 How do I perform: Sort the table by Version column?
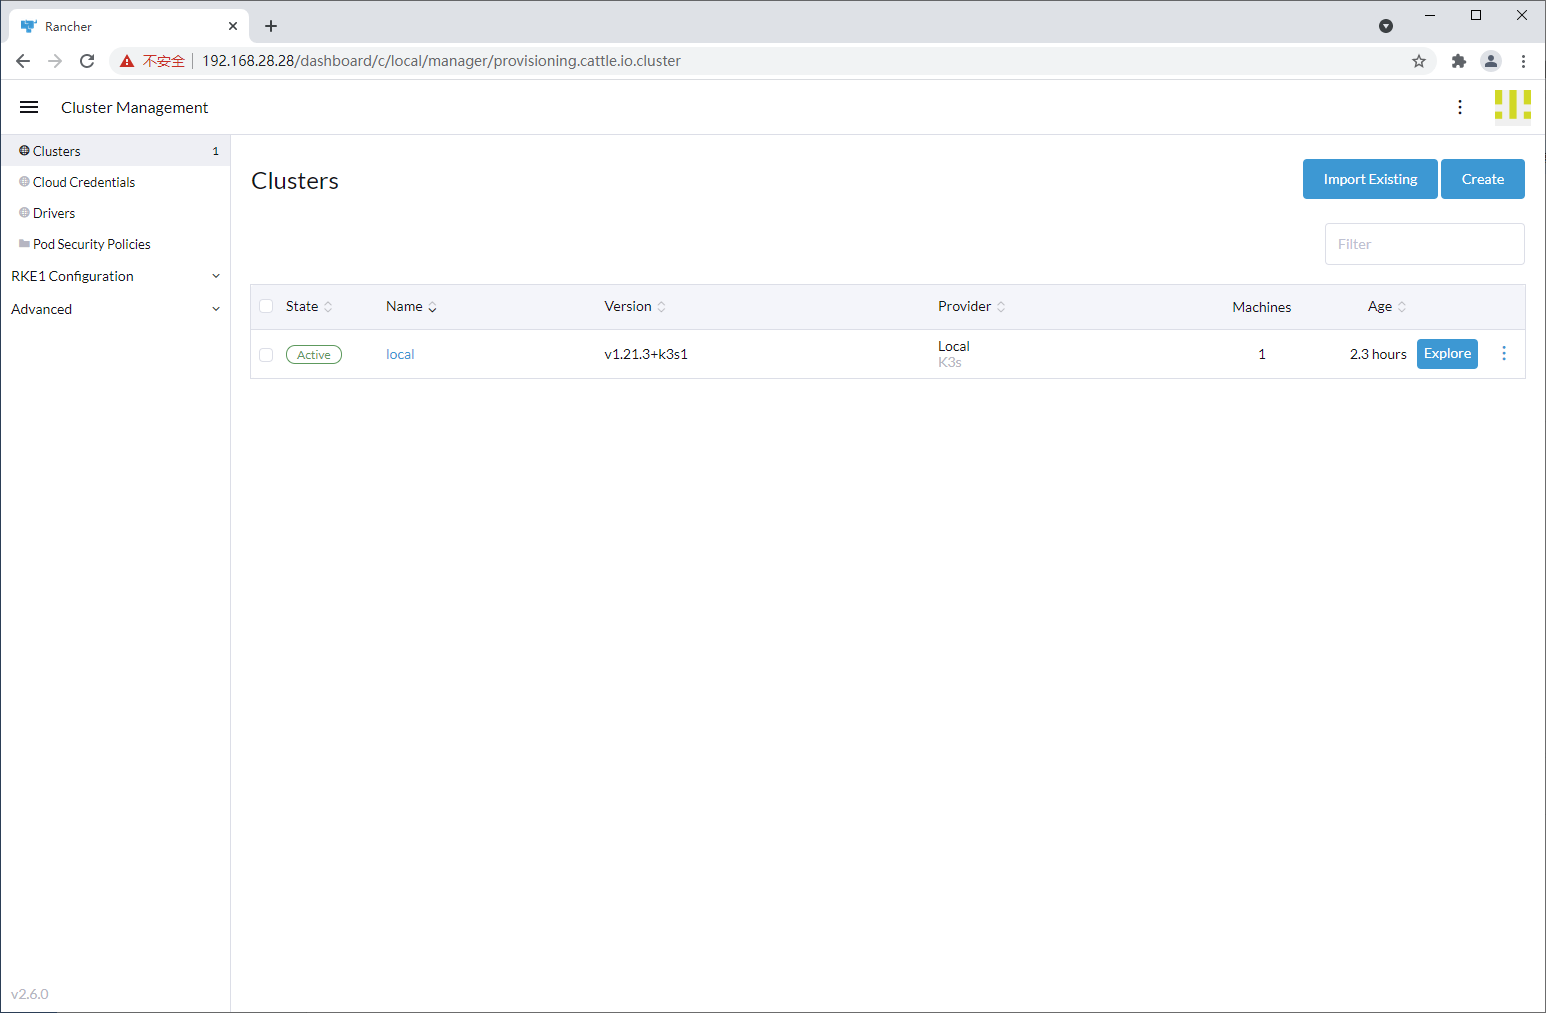pyautogui.click(x=635, y=306)
